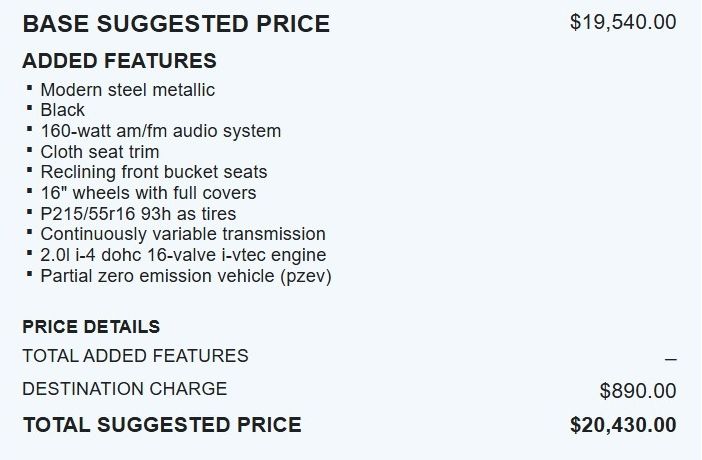Click the Cloth seat trim item

coord(99,152)
